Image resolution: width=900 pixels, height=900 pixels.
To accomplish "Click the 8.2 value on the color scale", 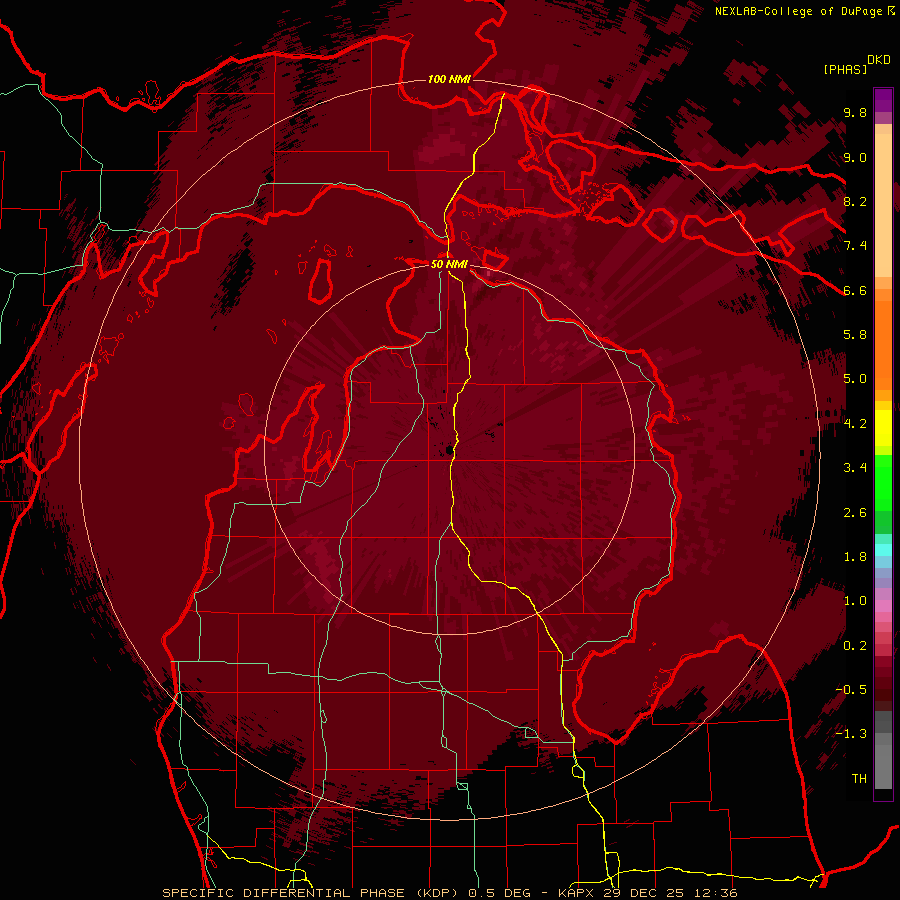I will 855,201.
